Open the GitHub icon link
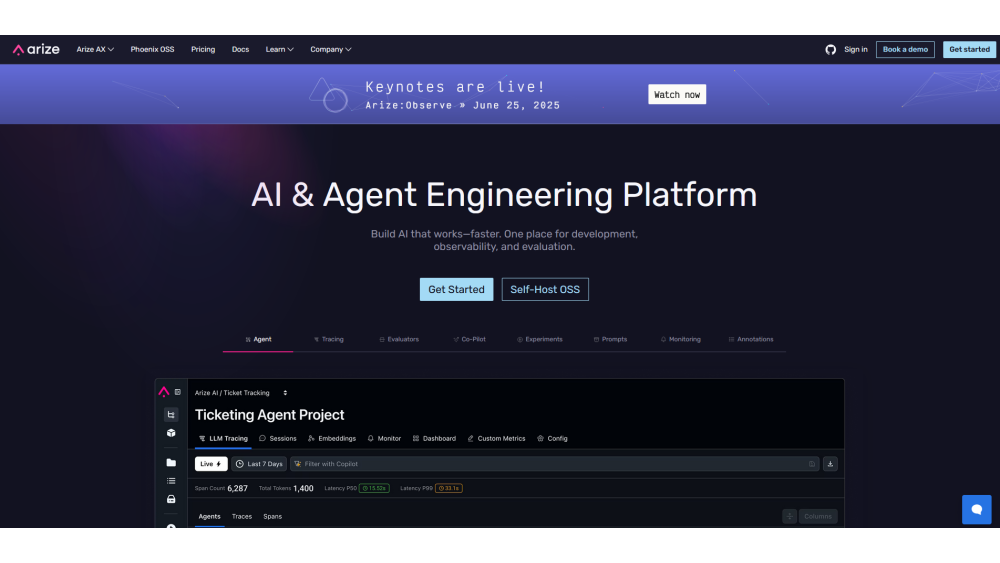The image size is (1000, 563). 830,49
